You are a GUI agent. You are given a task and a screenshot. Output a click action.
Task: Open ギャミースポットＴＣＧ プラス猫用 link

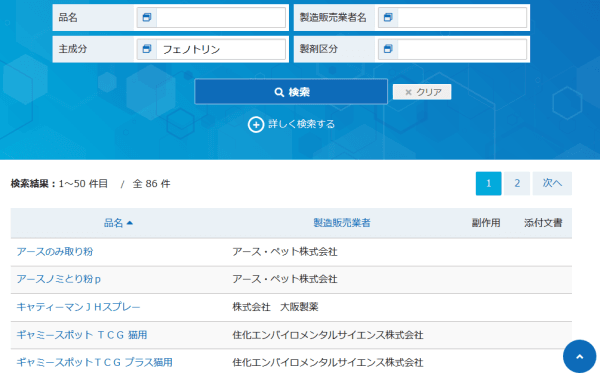[95, 362]
